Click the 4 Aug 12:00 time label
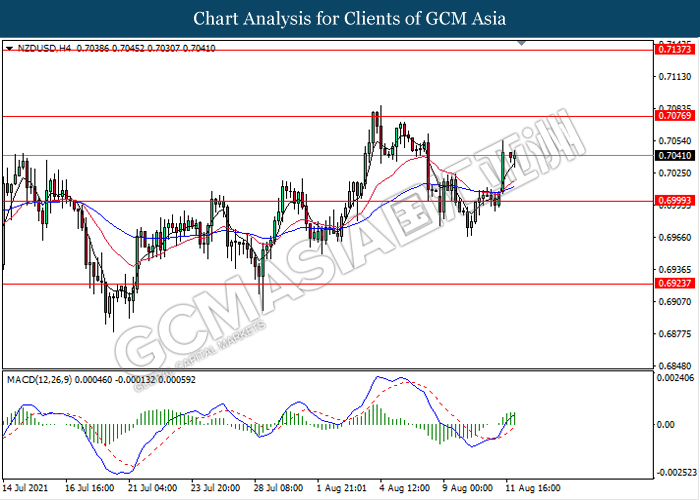 (405, 488)
